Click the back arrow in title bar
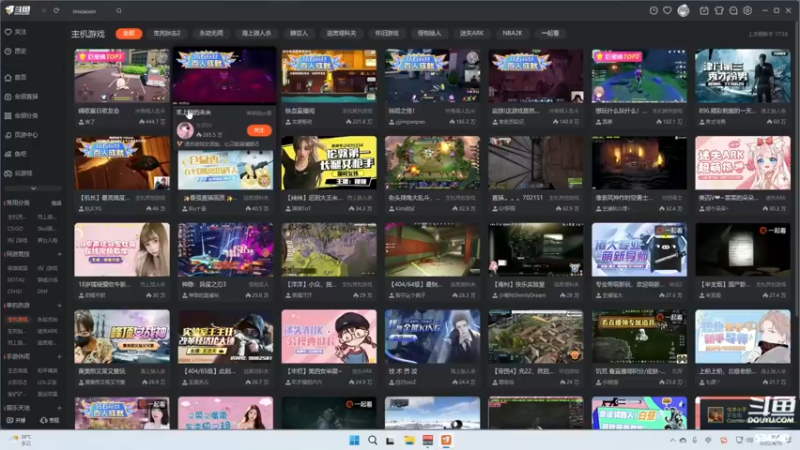The image size is (800, 450). (44, 10)
